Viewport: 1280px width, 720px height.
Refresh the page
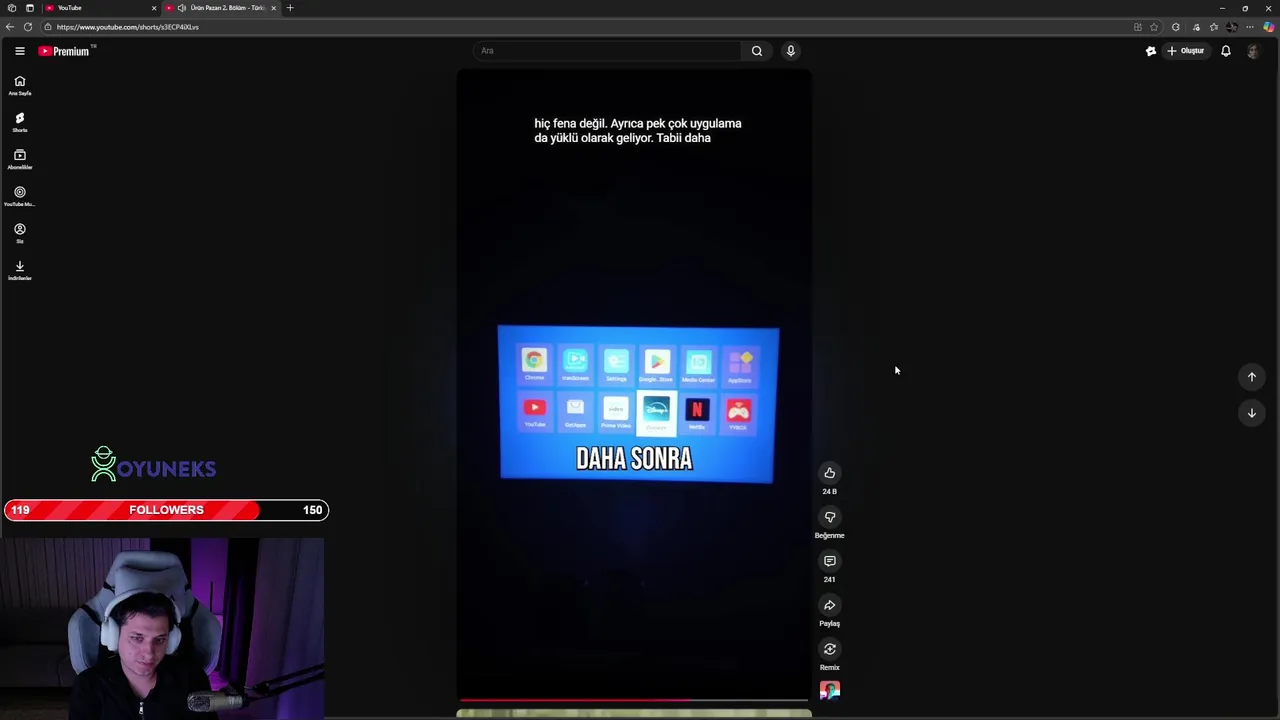click(28, 27)
